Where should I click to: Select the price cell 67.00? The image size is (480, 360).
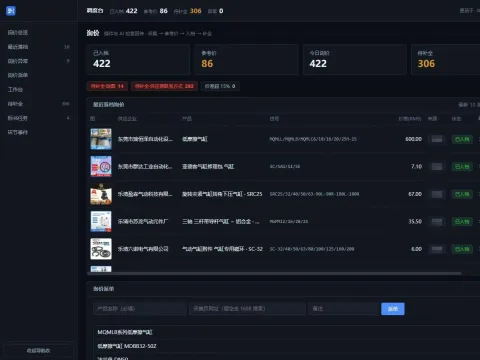415,194
